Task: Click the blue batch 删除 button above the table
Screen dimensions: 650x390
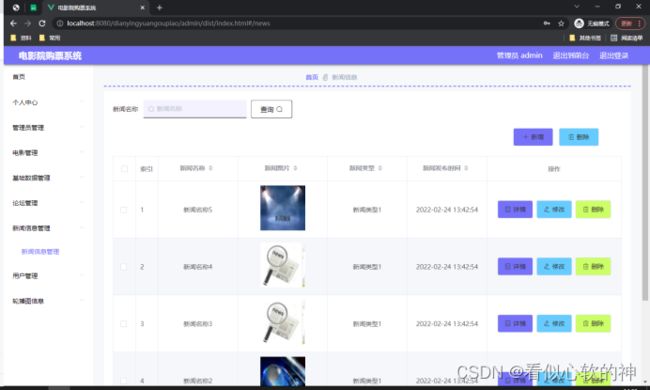Action: pyautogui.click(x=579, y=137)
